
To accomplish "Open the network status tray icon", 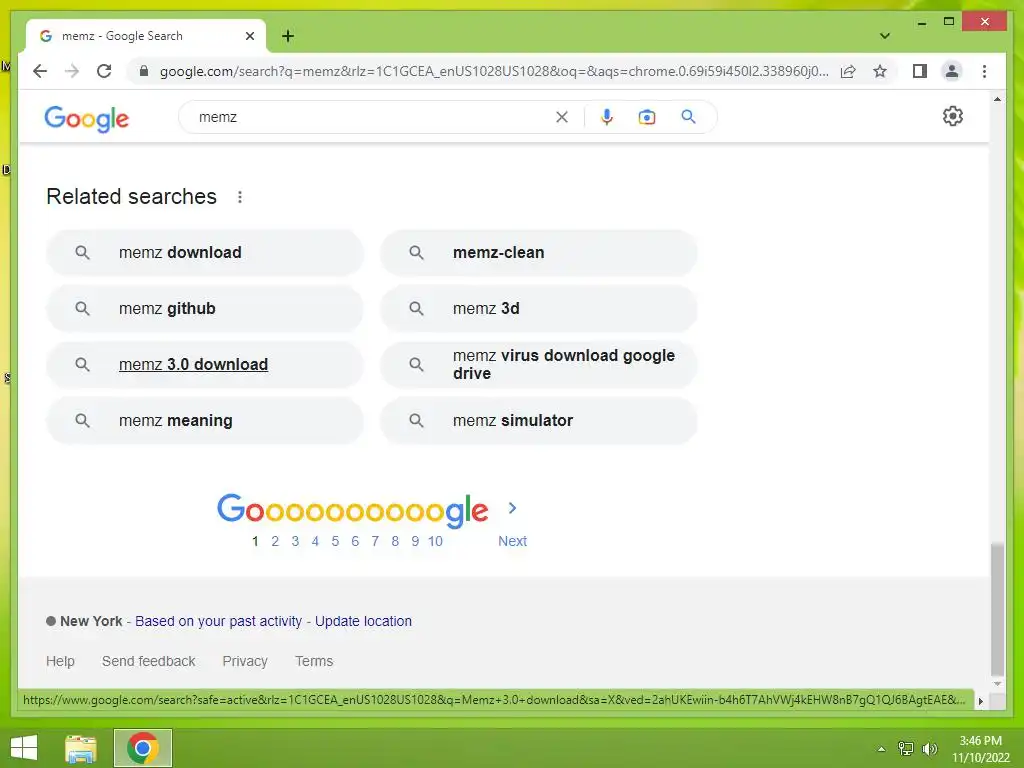I will coord(905,748).
